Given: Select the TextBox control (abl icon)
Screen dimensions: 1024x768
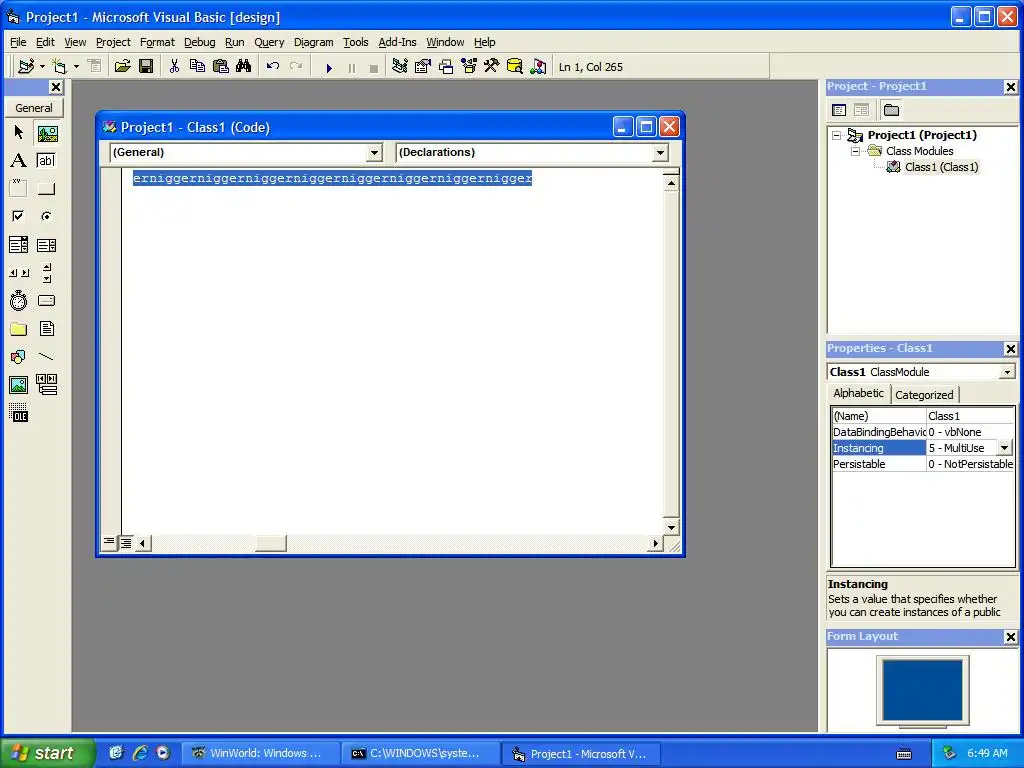Looking at the screenshot, I should (x=46, y=161).
